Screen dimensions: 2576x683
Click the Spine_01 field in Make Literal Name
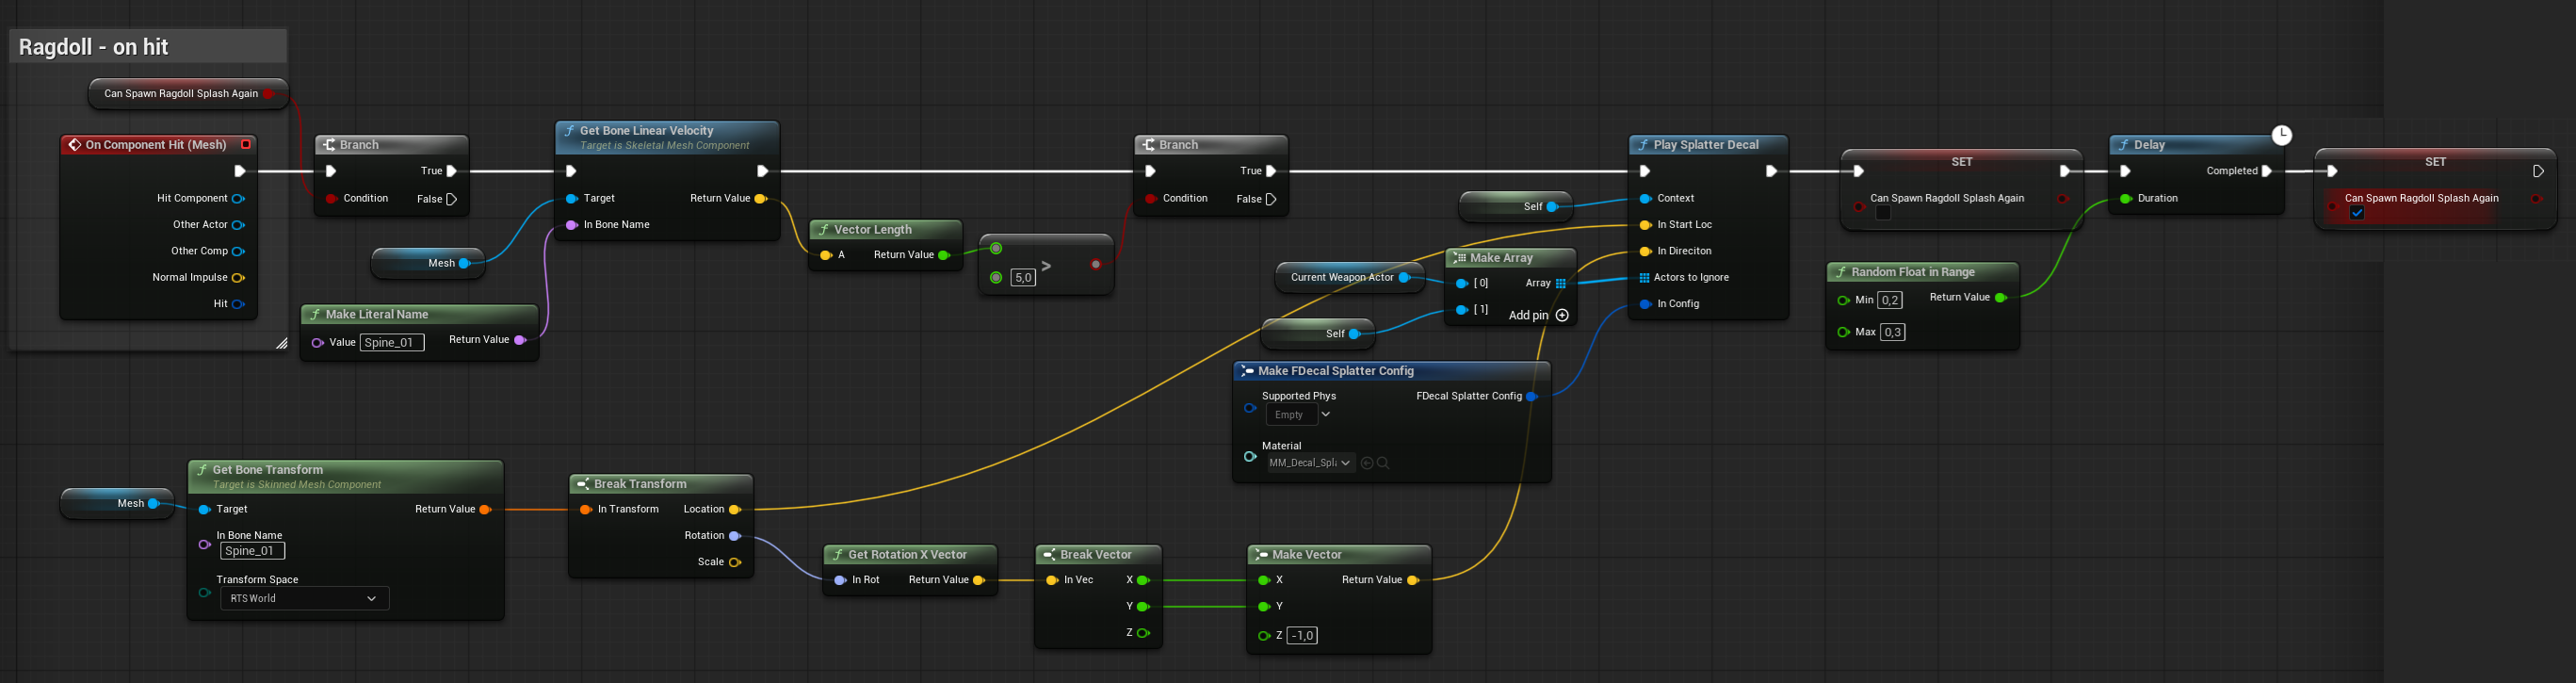pos(391,343)
